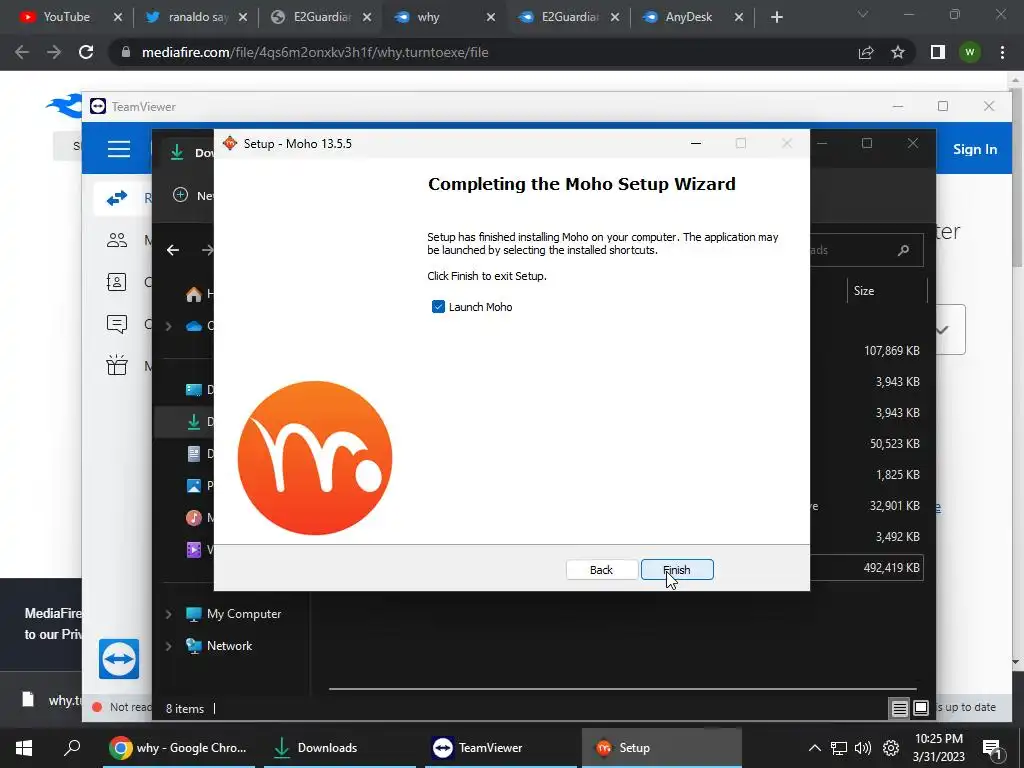Expand My Computer in explorer tree

tap(168, 614)
